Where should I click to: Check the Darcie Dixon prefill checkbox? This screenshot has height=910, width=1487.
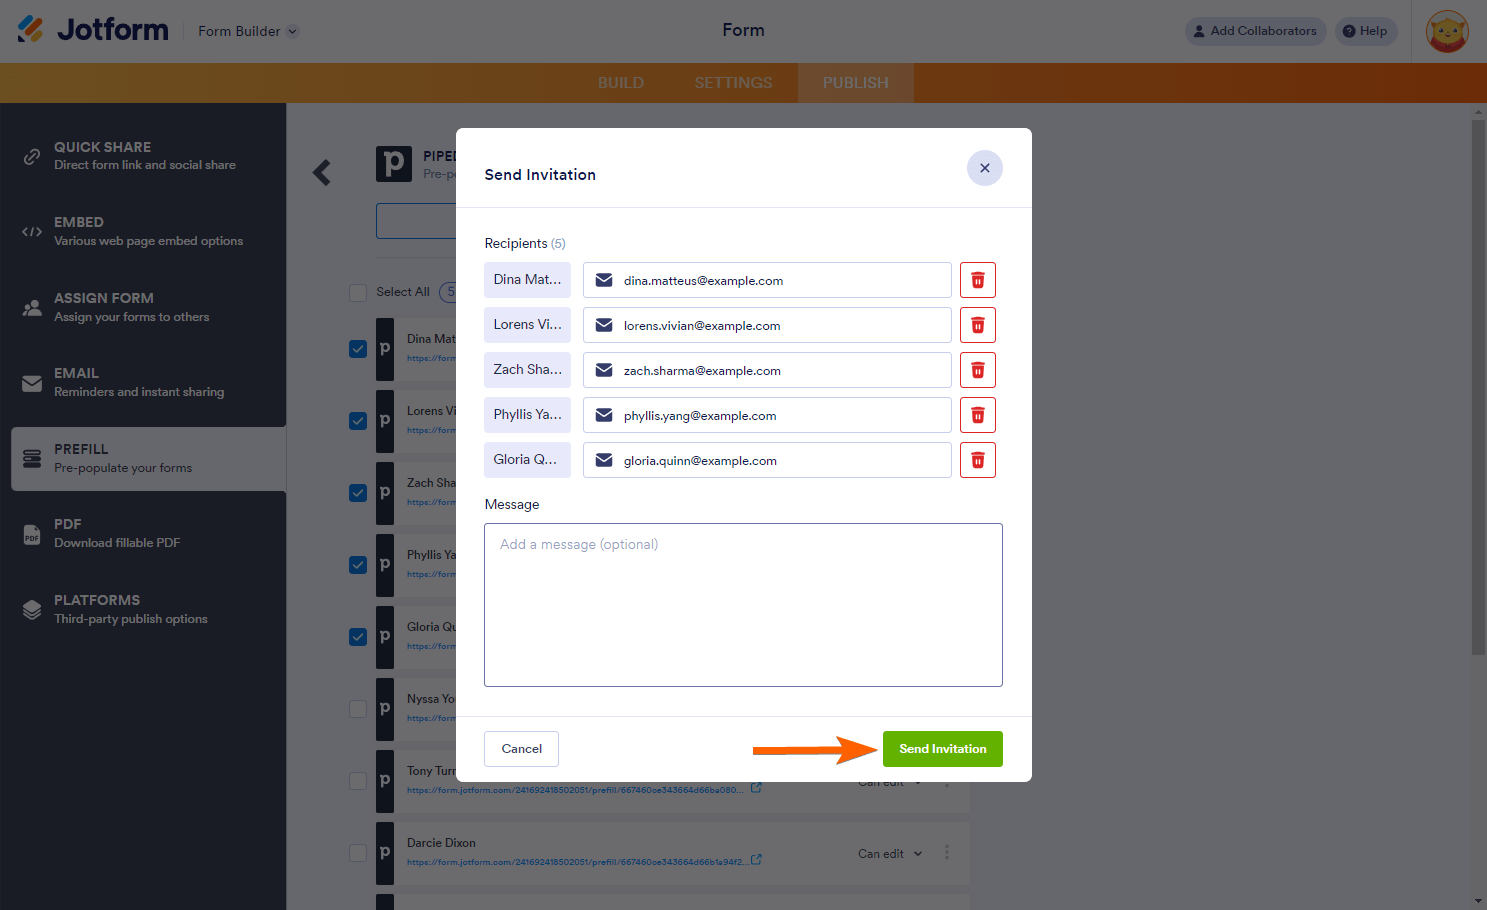[x=358, y=853]
